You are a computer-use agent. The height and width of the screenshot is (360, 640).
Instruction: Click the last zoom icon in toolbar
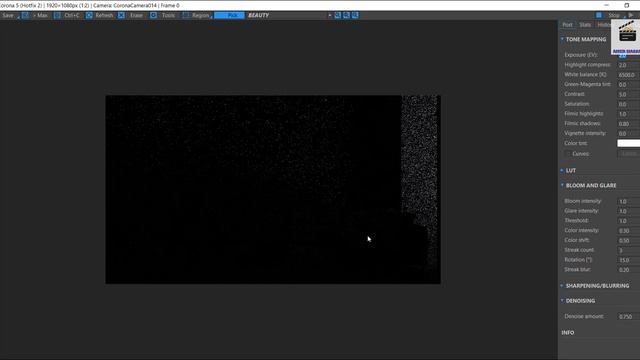click(x=356, y=16)
